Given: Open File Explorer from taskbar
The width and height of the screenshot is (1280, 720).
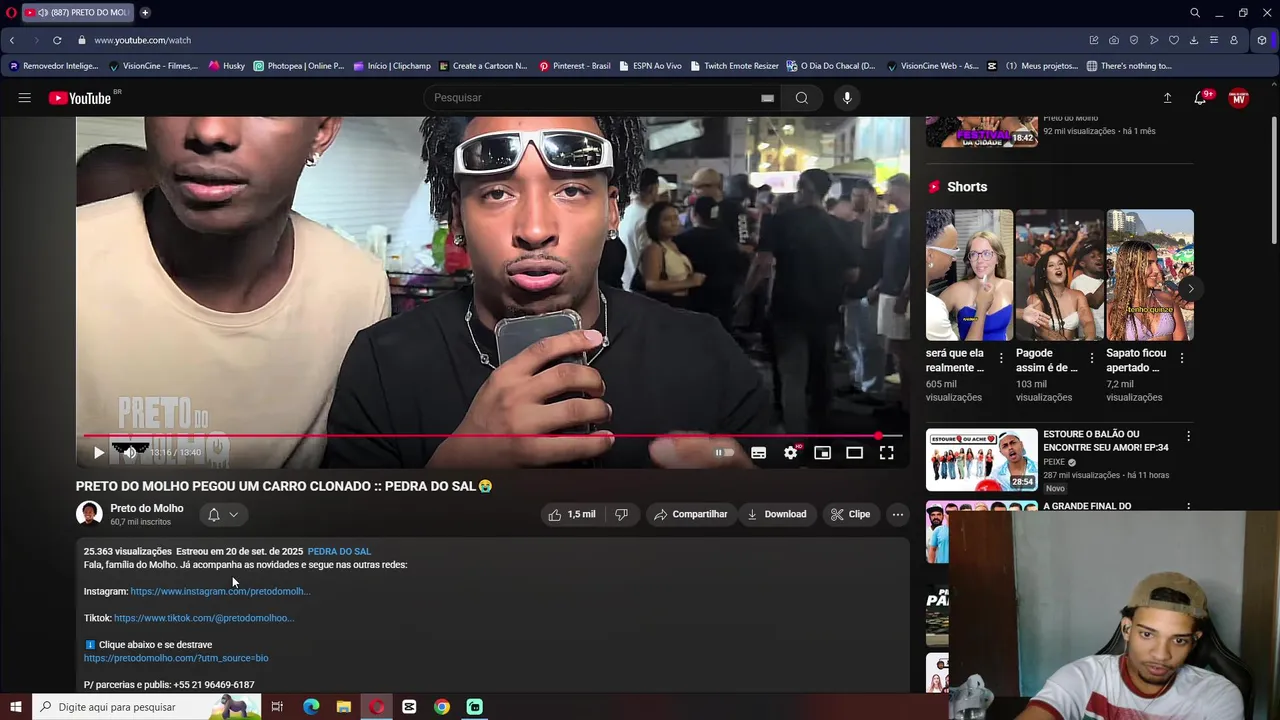Looking at the screenshot, I should (344, 707).
